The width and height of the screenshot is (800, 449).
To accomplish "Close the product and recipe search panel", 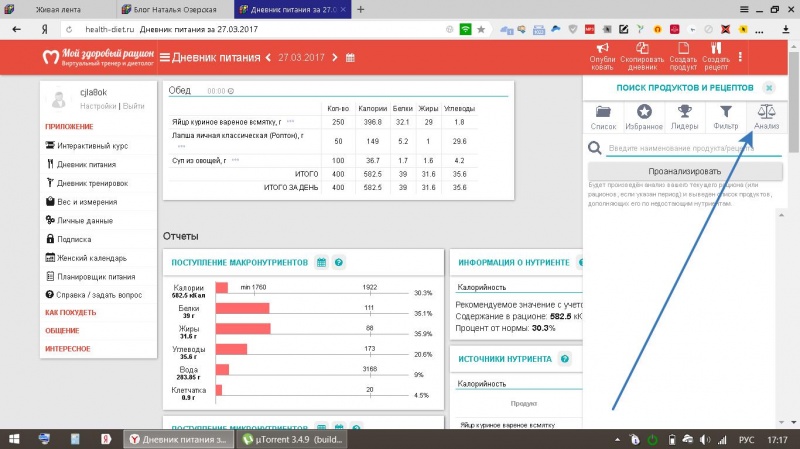I will tap(768, 88).
